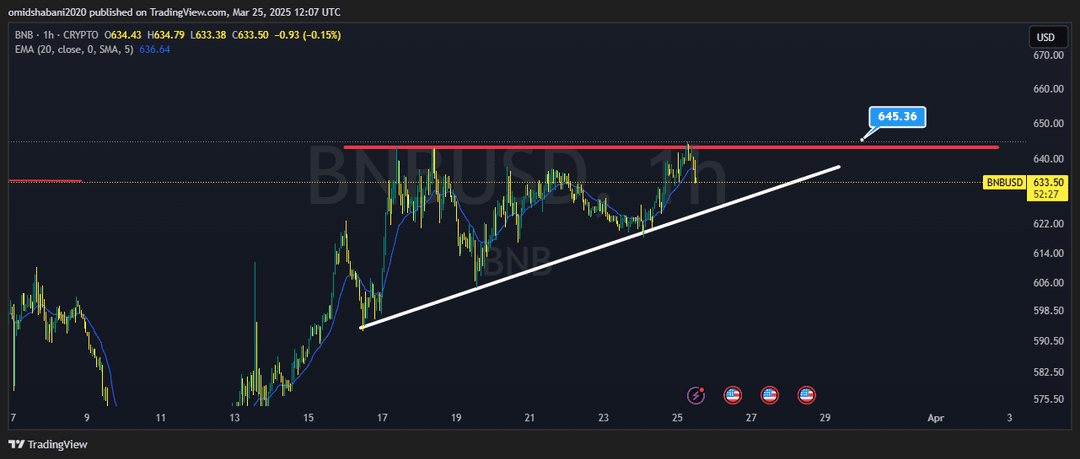The image size is (1080, 459).
Task: Click the EMA value 636.64
Action: (154, 50)
